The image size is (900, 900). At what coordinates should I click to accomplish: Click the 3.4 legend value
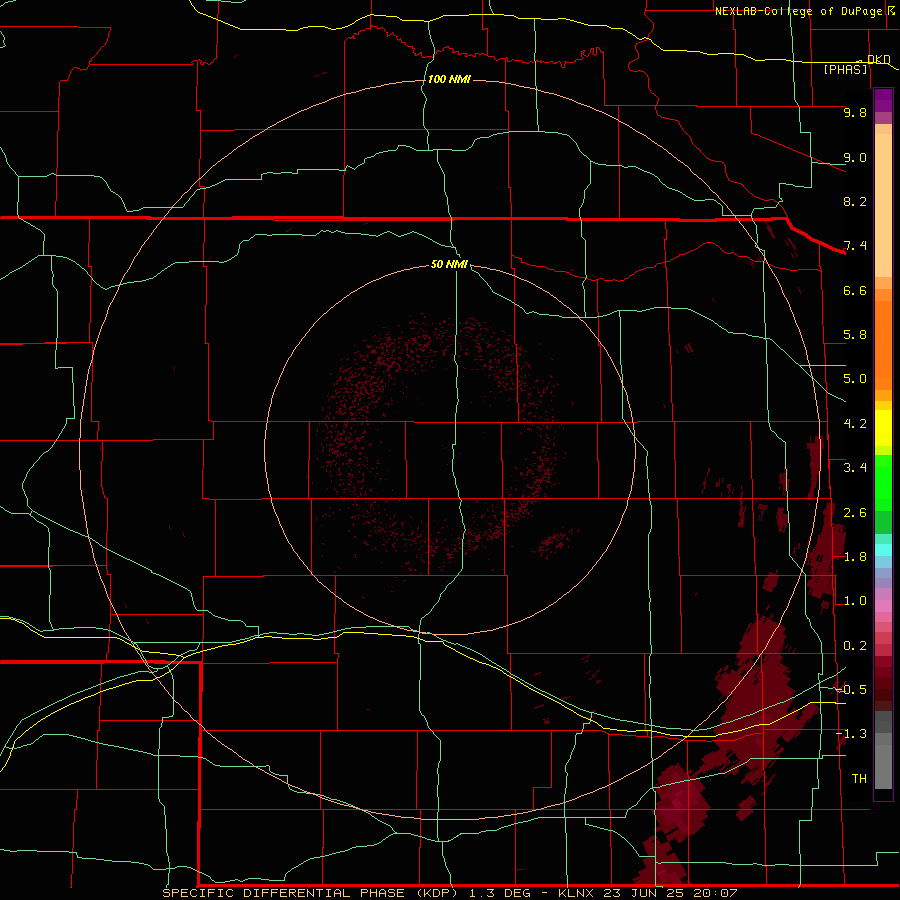click(x=855, y=468)
